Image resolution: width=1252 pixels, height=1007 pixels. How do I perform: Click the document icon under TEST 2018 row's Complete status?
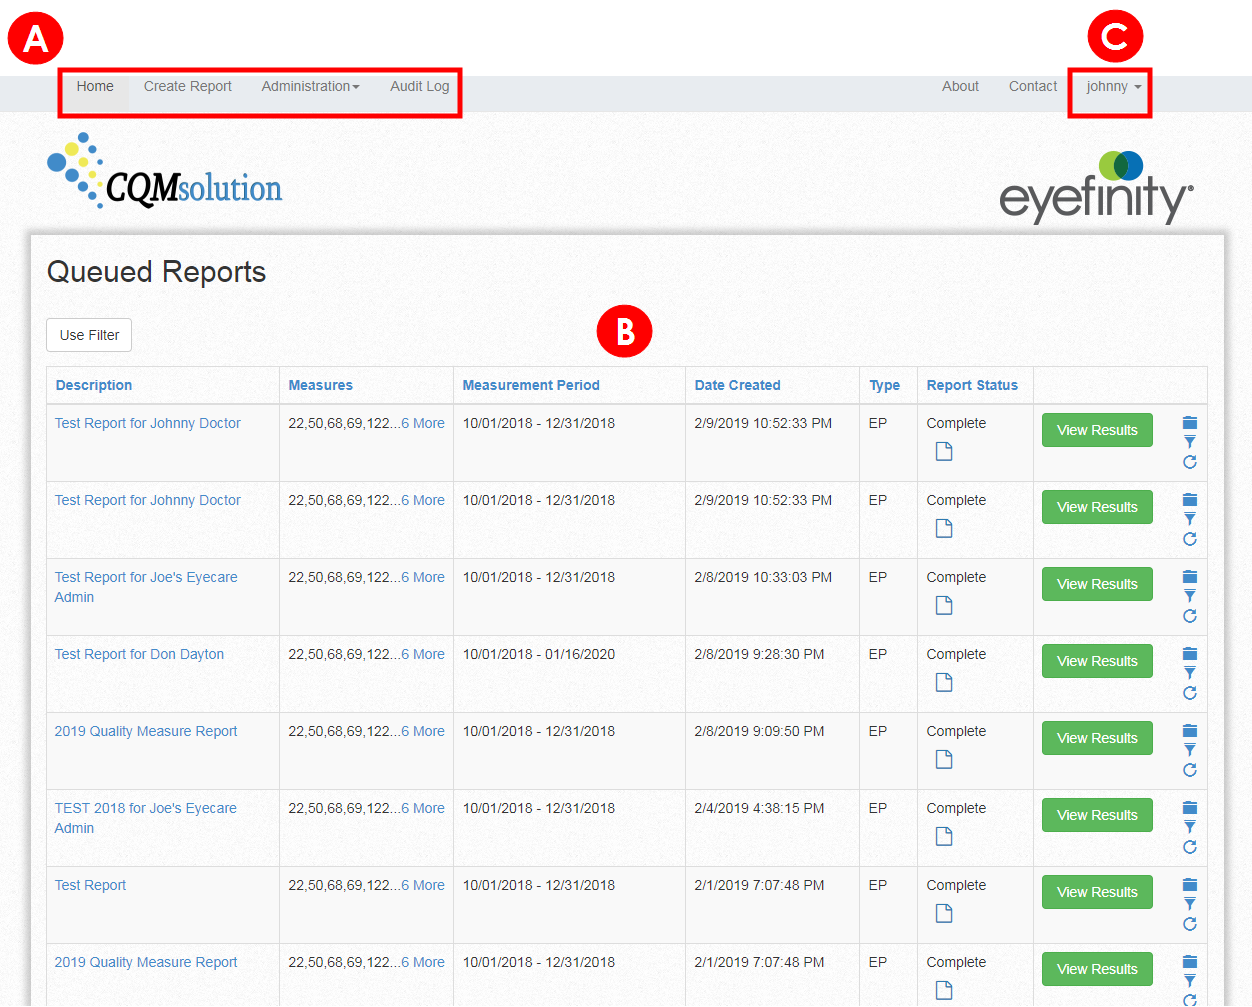coord(943,836)
